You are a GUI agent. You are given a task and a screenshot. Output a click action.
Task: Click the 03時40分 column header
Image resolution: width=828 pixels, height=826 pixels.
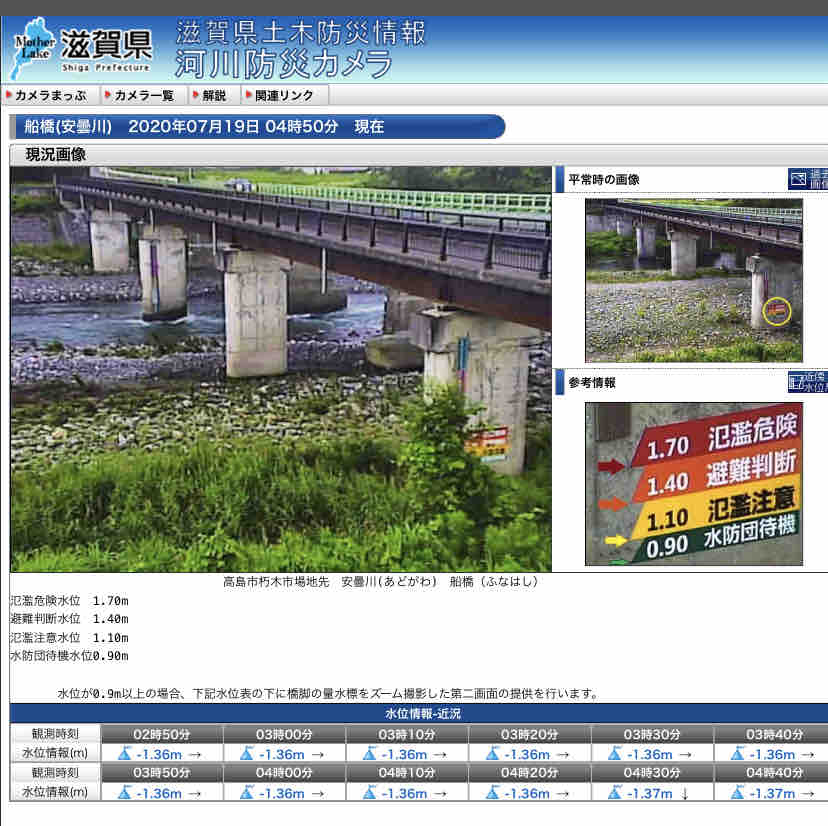(771, 734)
